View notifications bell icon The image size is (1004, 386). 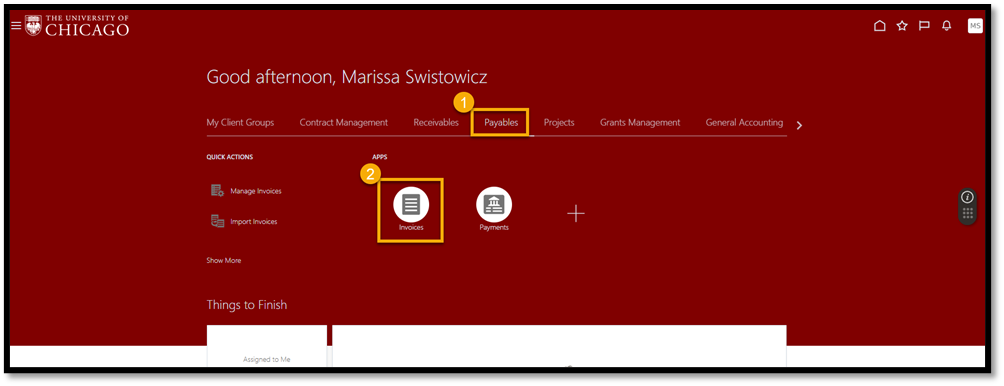pos(946,26)
